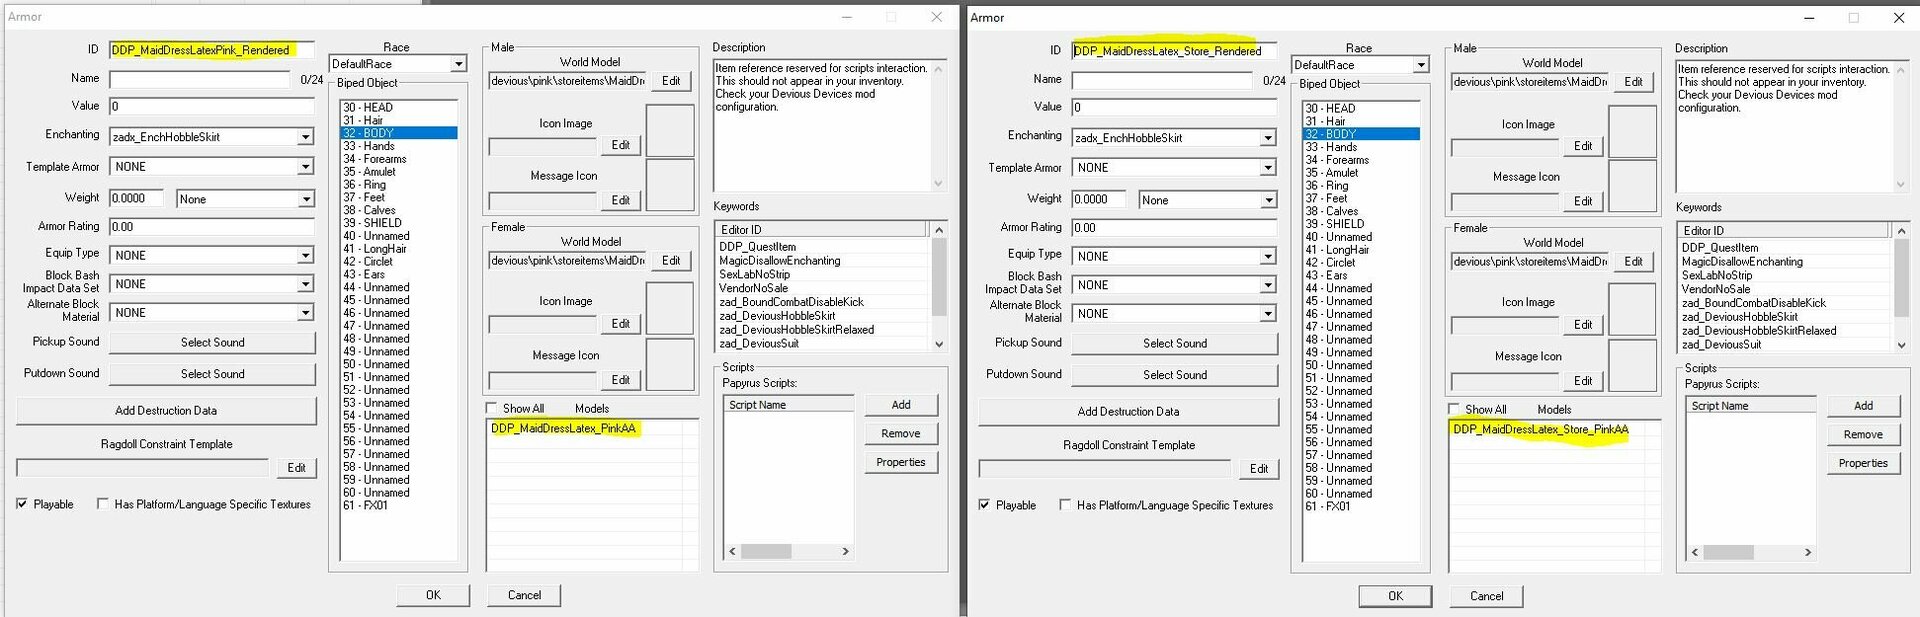Click Cancel button in right Armor window

[1486, 596]
